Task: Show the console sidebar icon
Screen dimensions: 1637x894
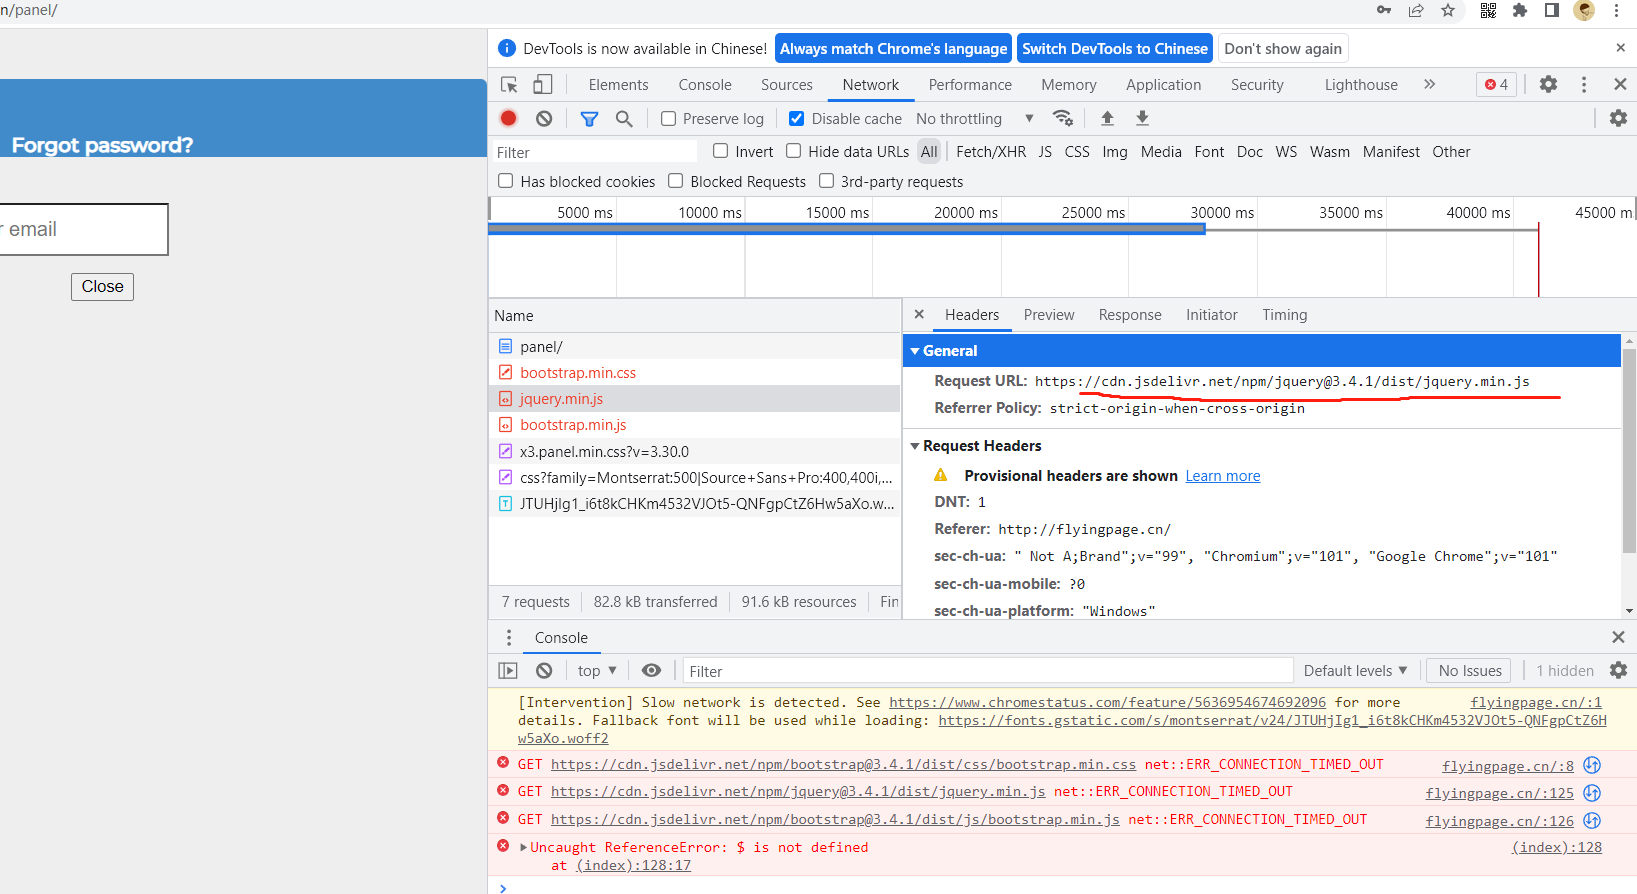Action: [508, 671]
